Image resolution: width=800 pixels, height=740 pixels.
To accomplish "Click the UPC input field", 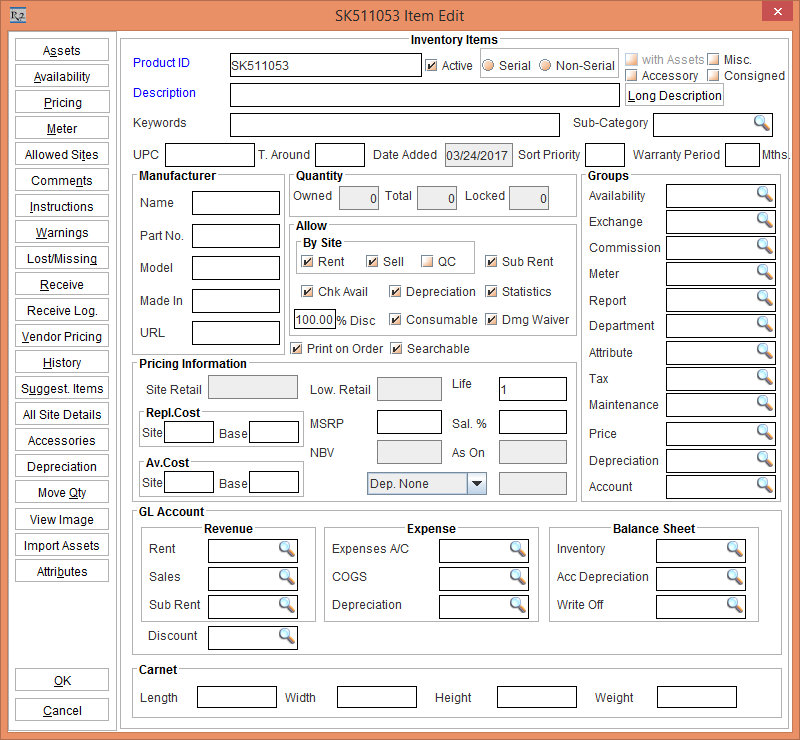I will pos(210,155).
